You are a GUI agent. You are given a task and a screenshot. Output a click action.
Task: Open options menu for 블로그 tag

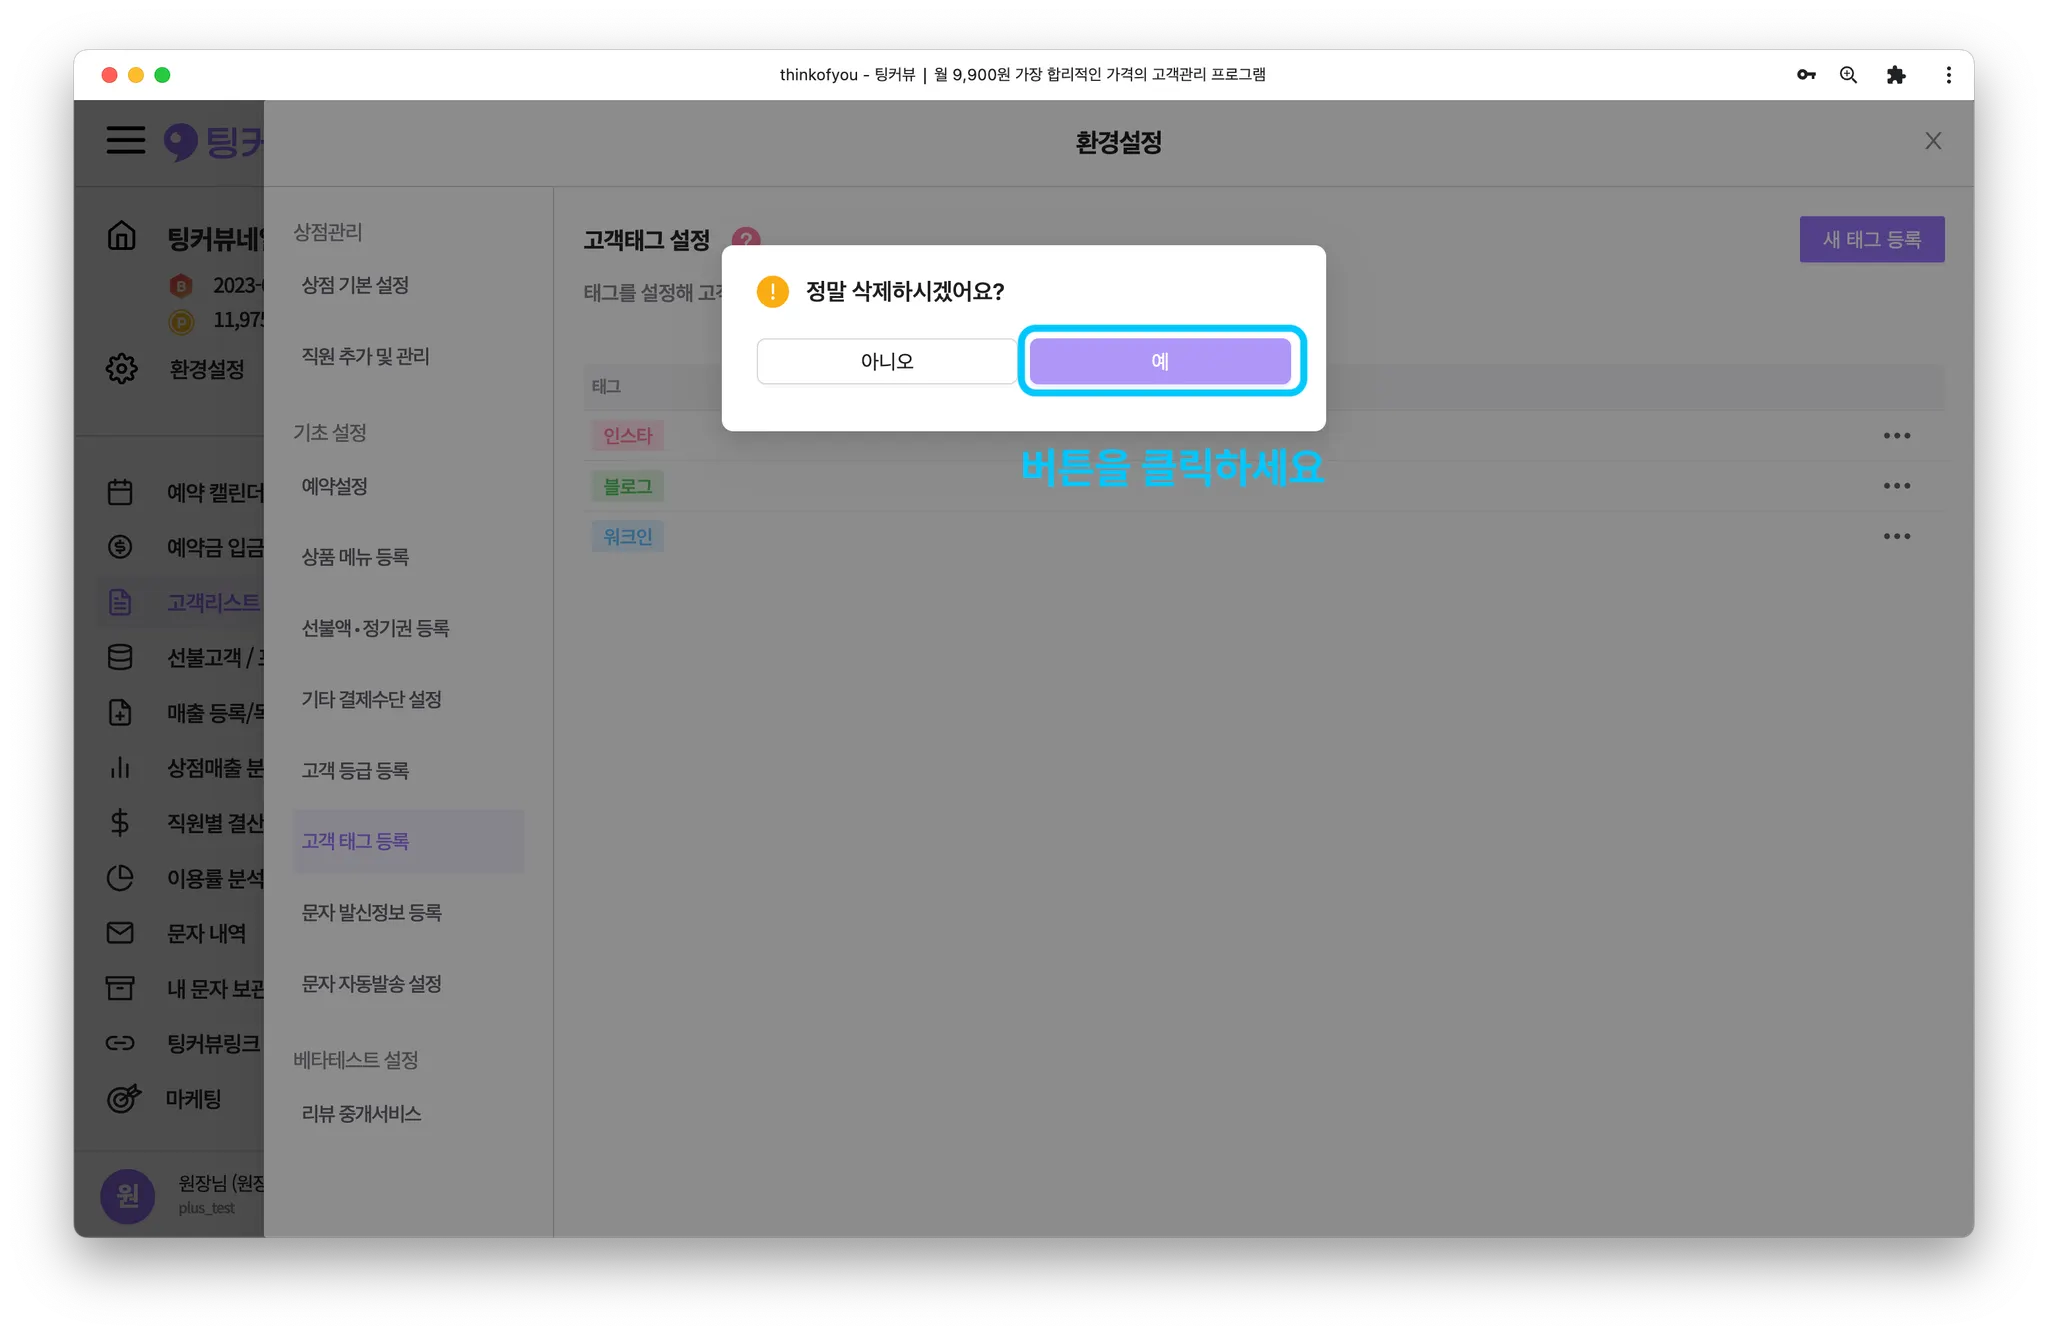1896,486
